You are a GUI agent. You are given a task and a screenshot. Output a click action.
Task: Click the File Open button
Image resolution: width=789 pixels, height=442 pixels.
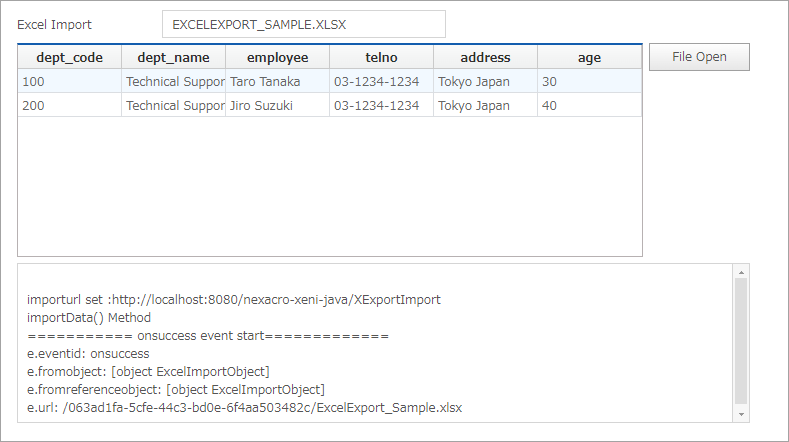point(699,57)
